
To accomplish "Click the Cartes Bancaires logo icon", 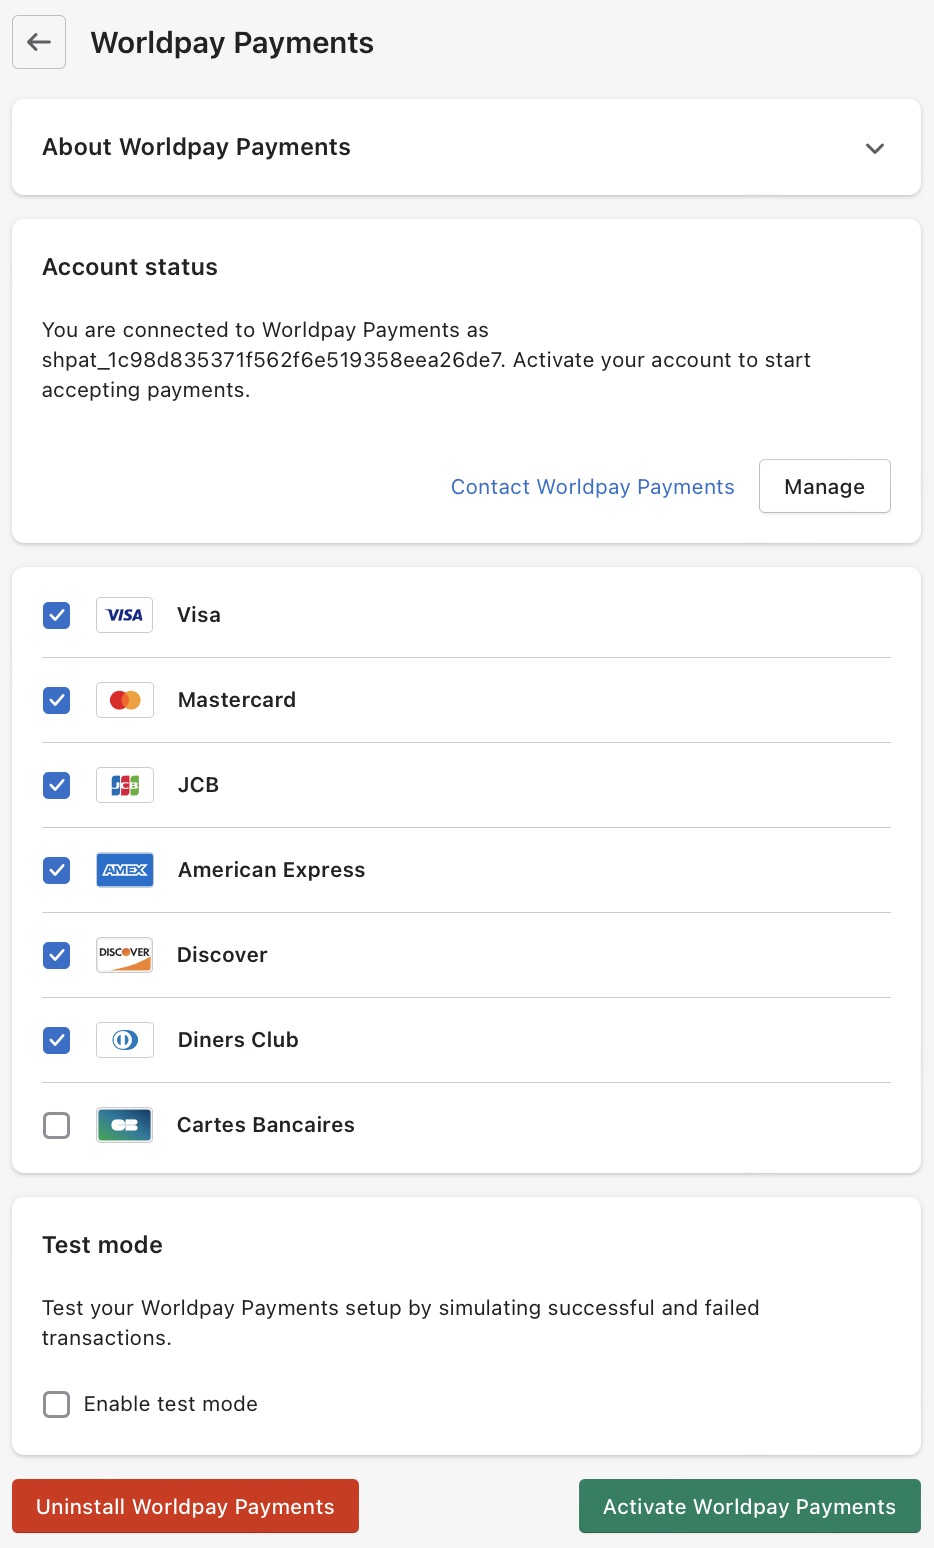I will [125, 1125].
